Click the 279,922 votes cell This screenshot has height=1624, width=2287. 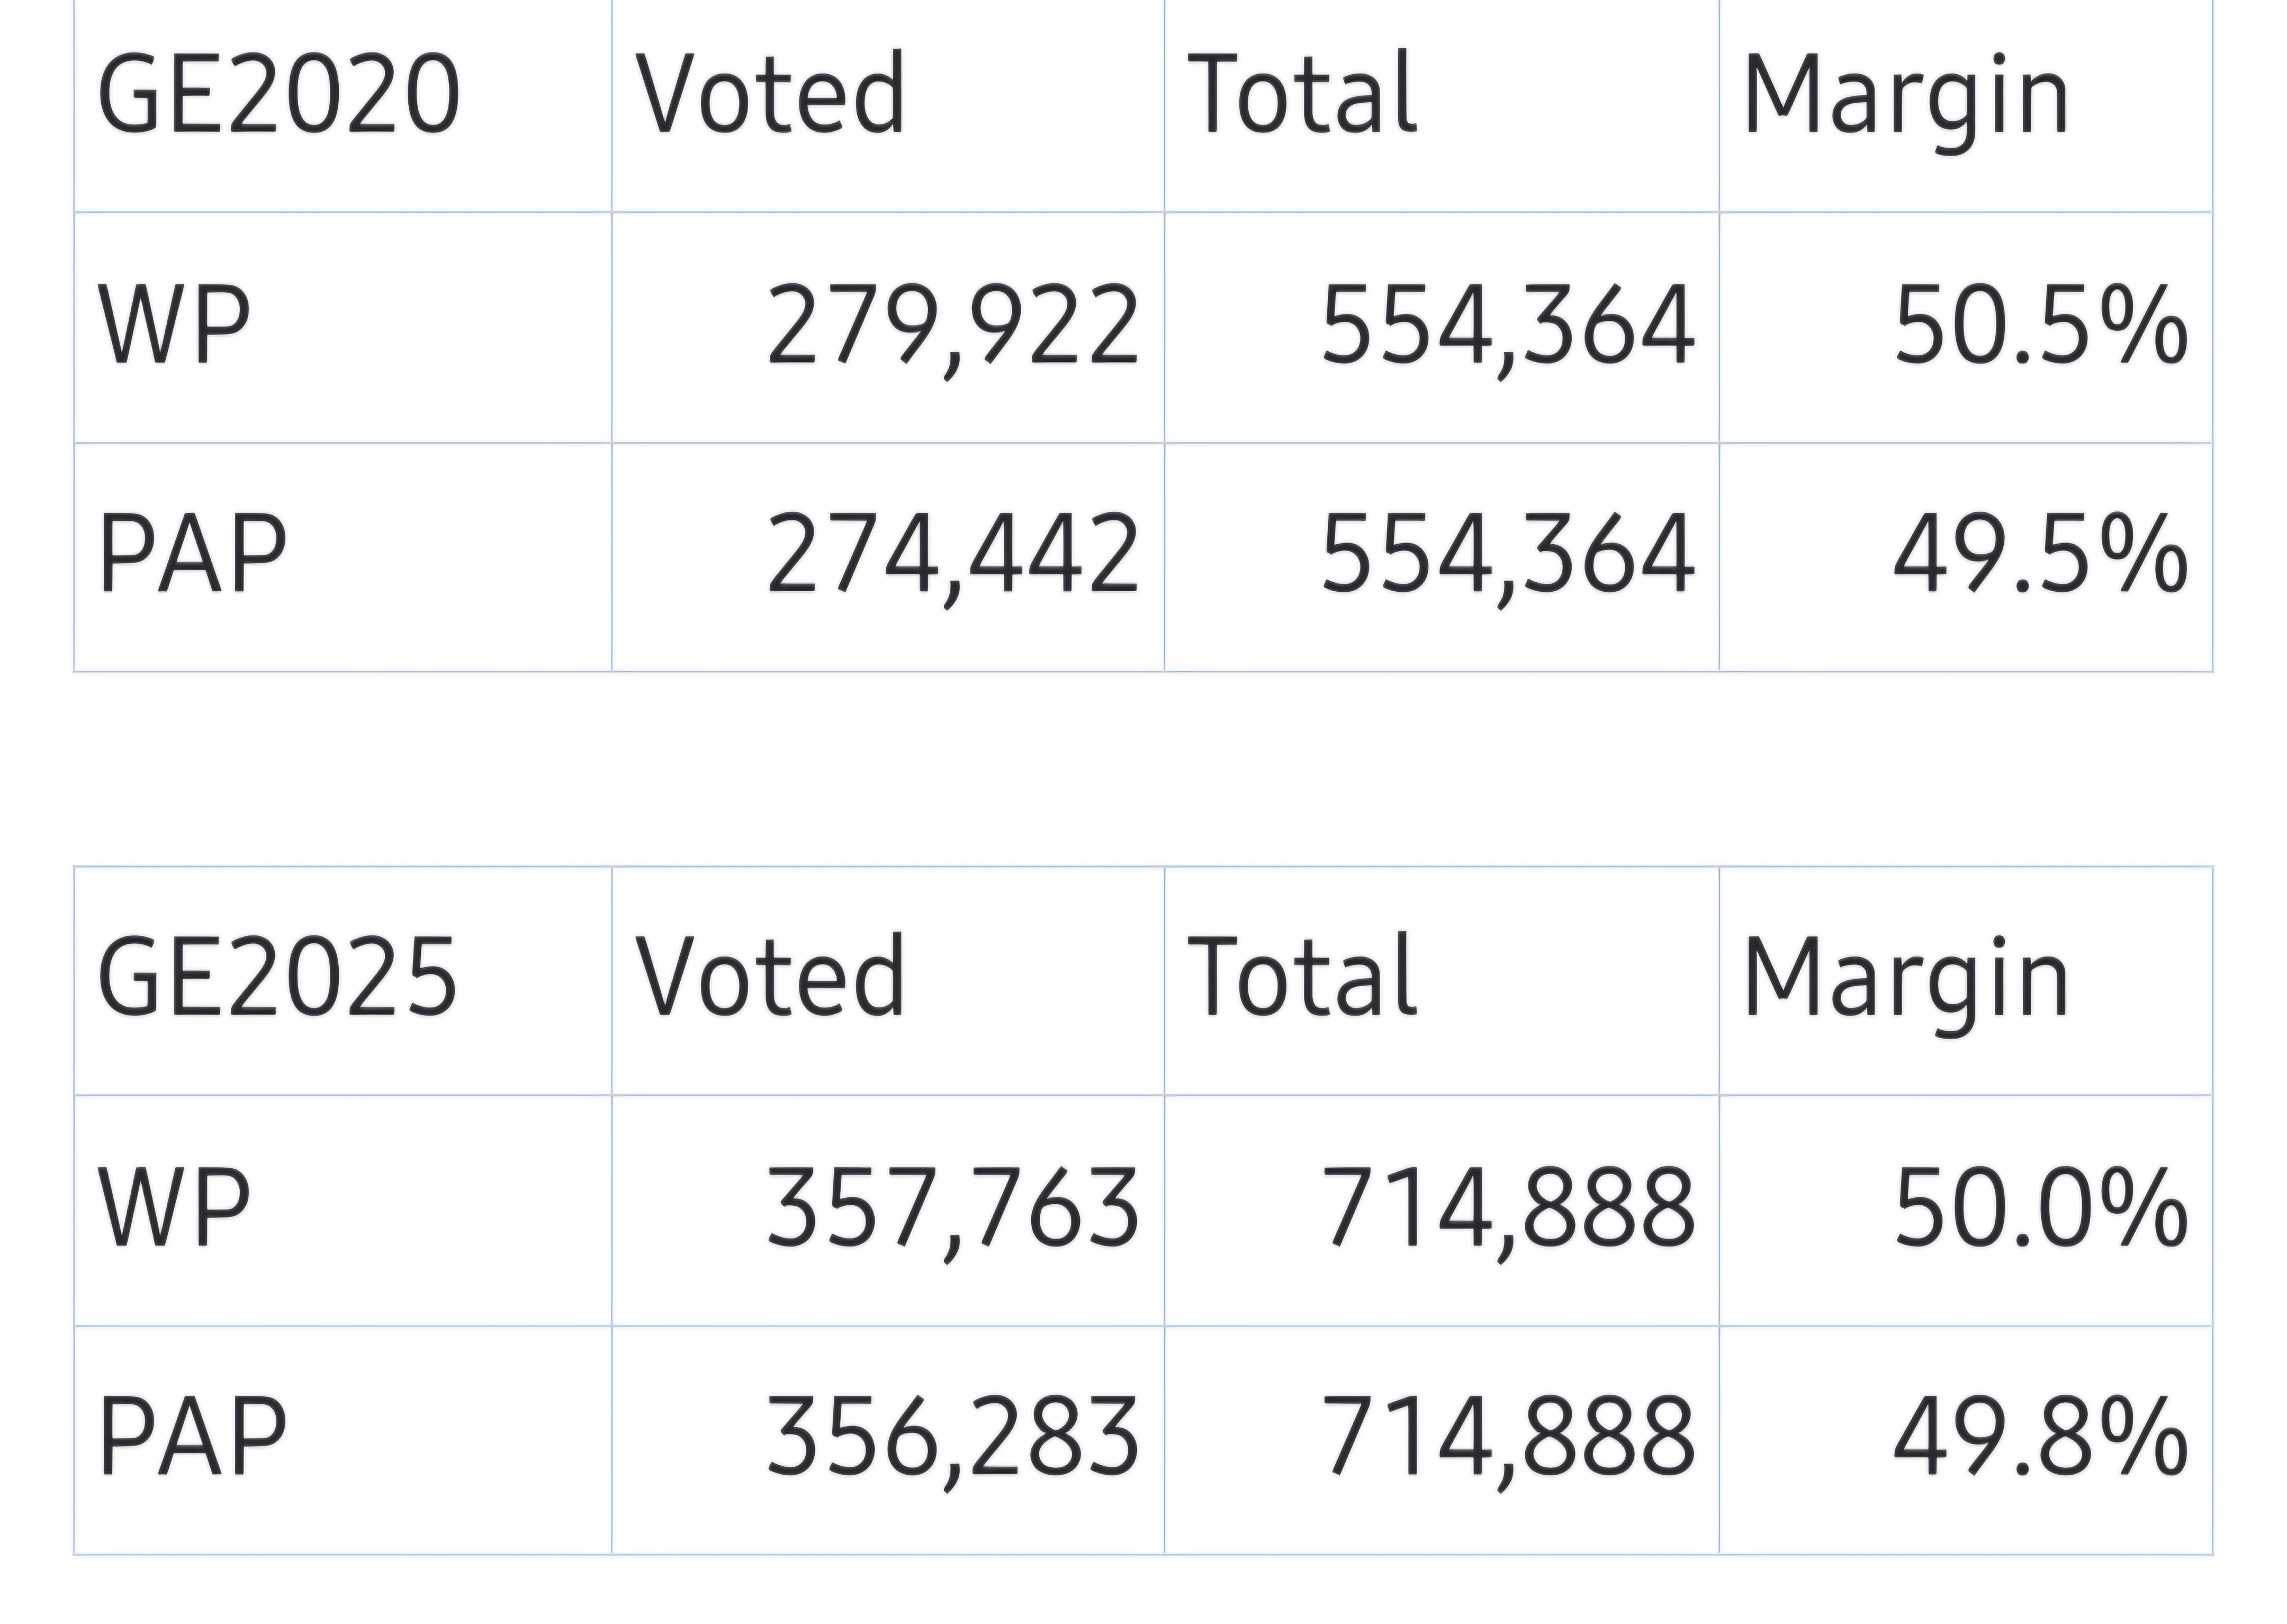(x=952, y=325)
